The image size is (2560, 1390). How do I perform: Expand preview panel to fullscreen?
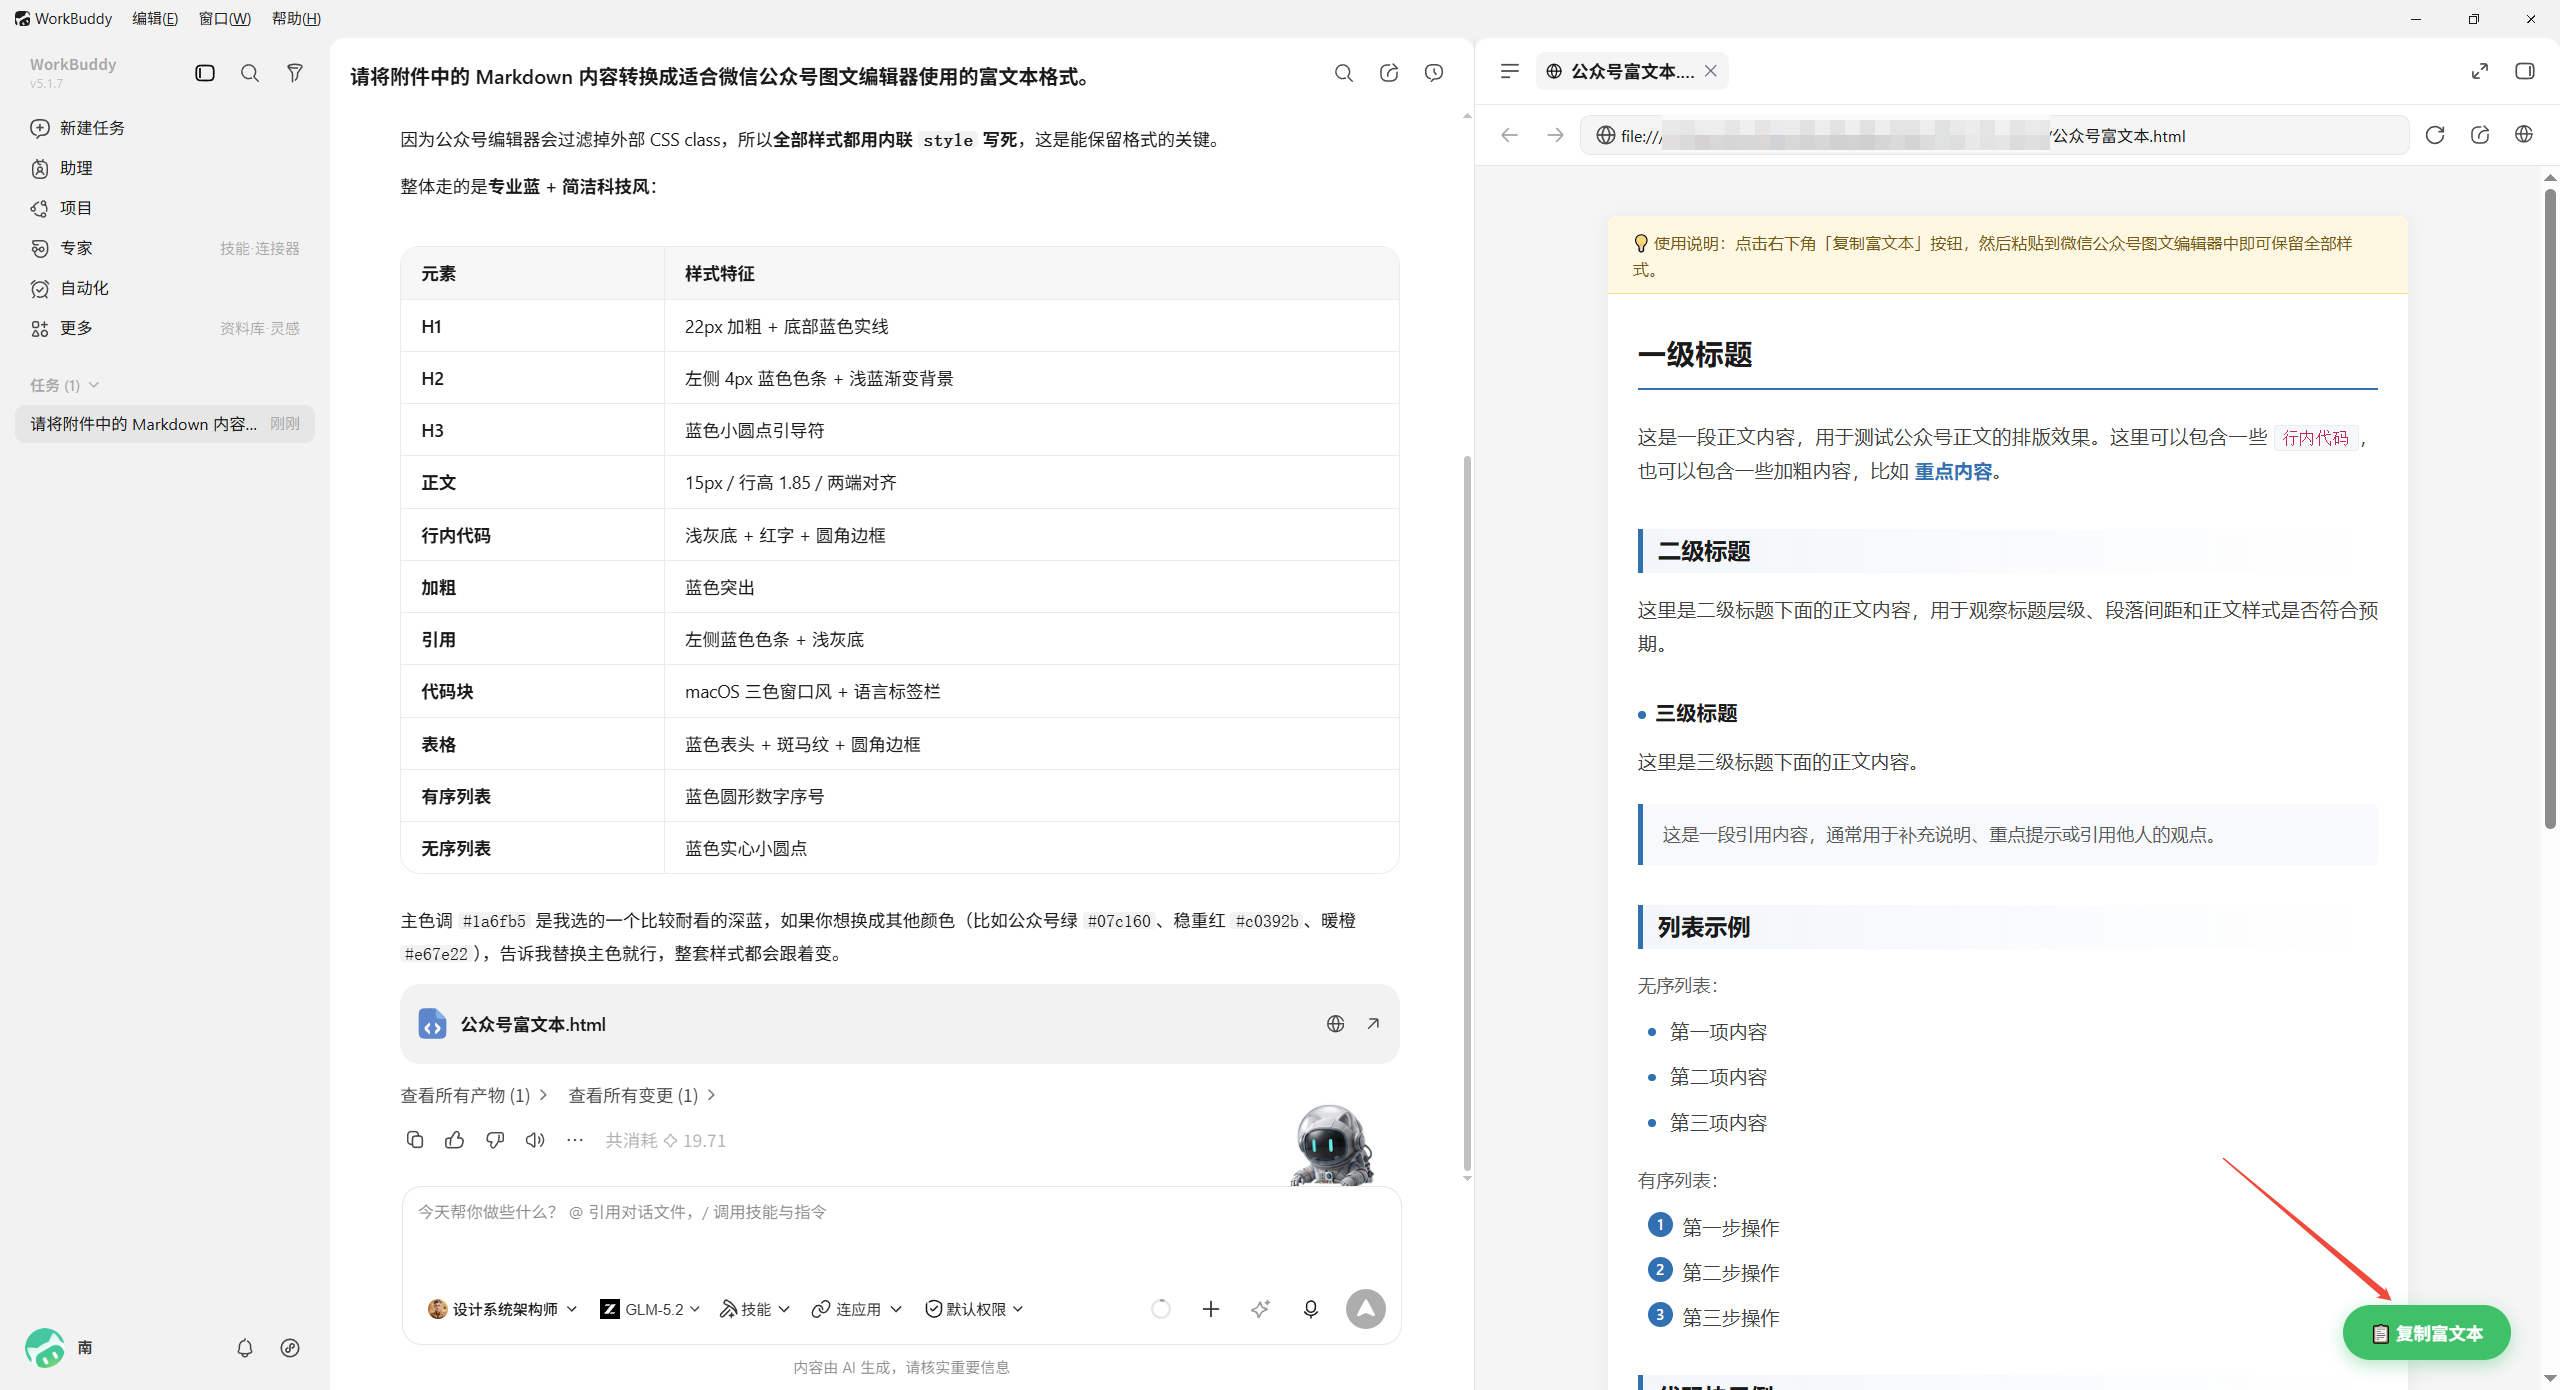(x=2480, y=71)
